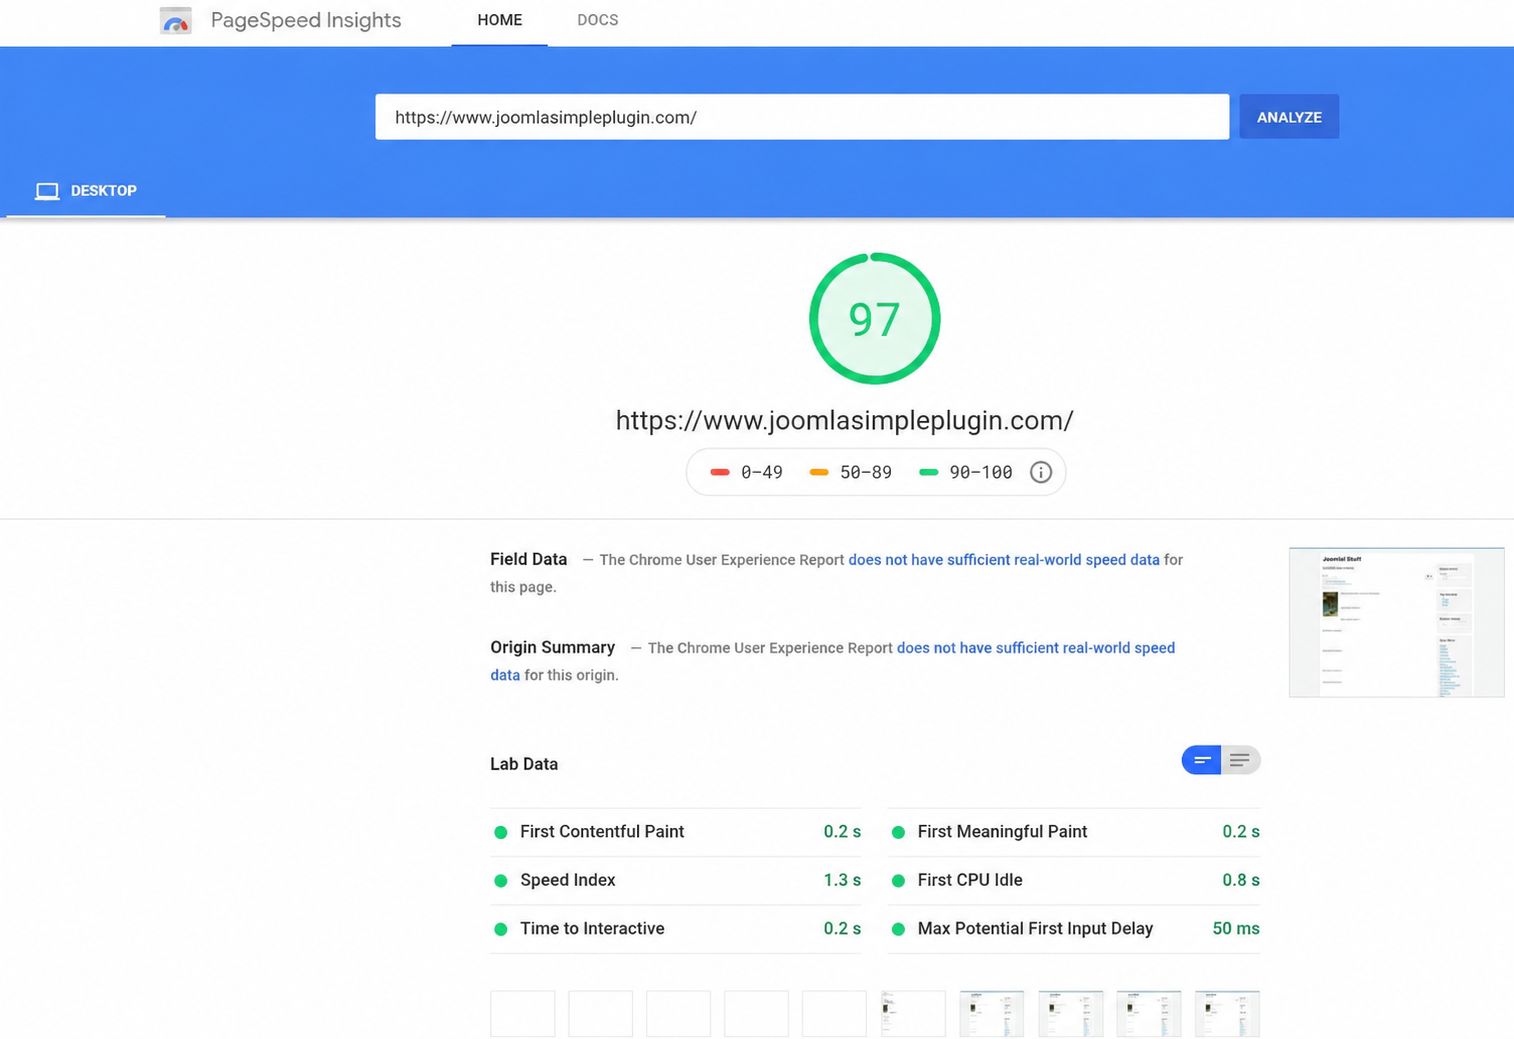
Task: Click the 50 ms input delay value
Action: tap(1236, 929)
